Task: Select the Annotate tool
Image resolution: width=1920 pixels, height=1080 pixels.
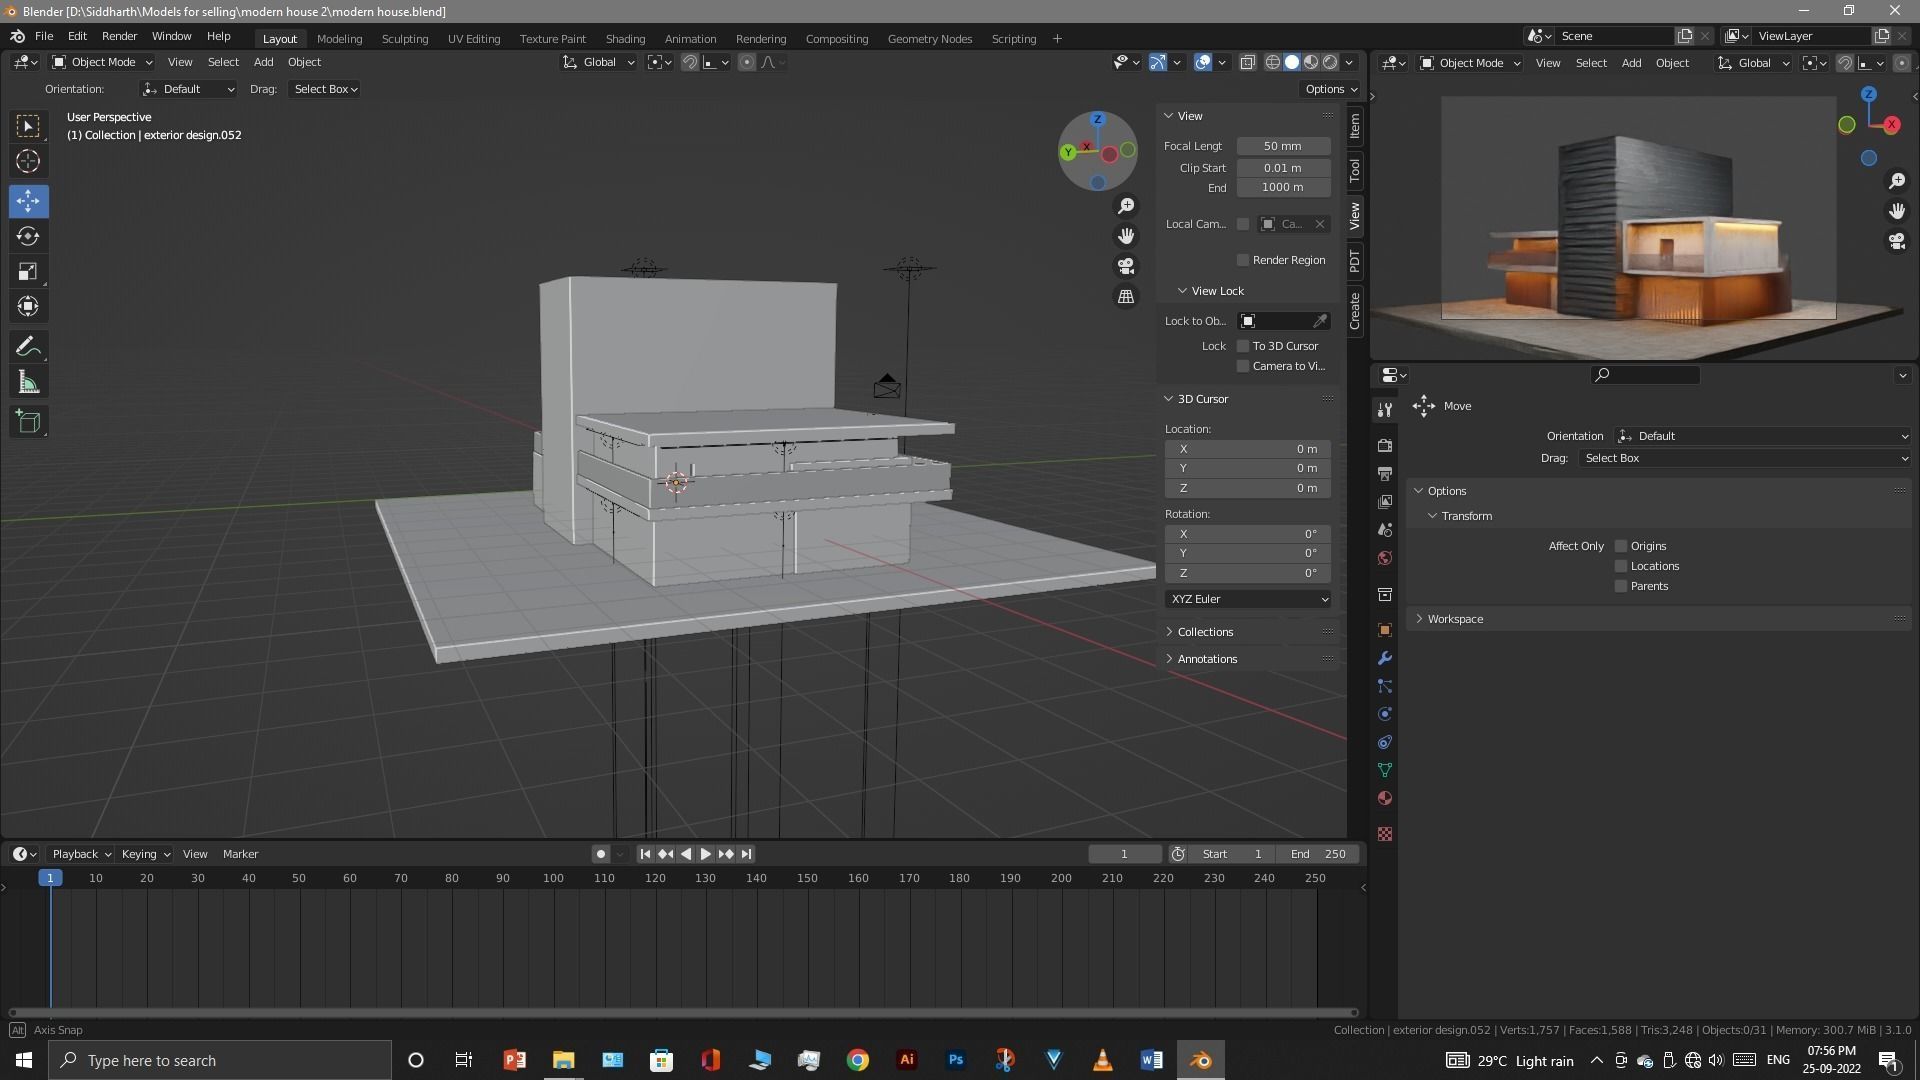Action: pos(28,347)
